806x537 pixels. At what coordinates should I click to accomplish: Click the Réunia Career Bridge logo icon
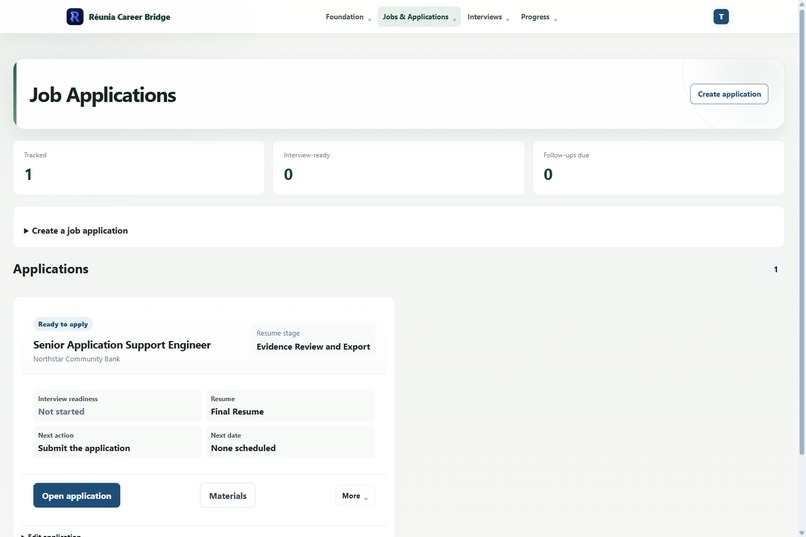[x=75, y=17]
